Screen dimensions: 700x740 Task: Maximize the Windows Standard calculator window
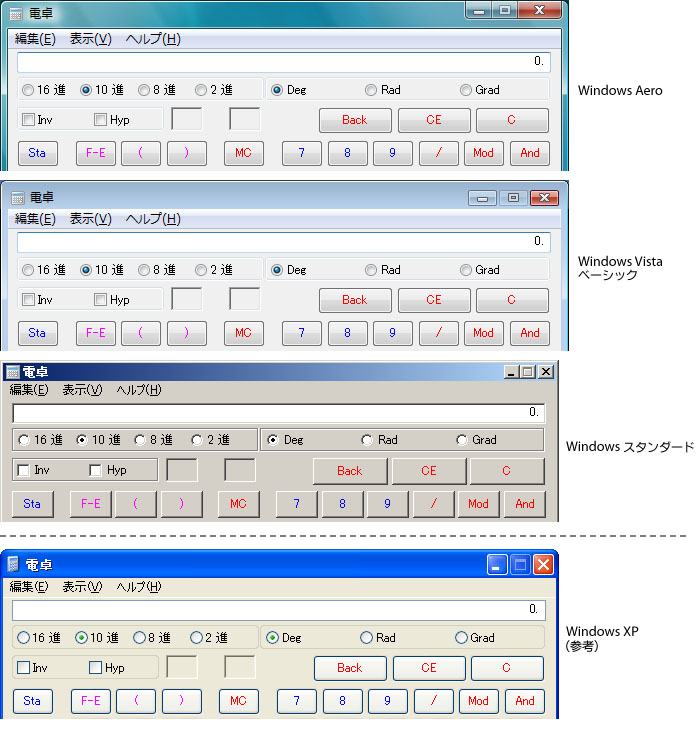pos(527,372)
